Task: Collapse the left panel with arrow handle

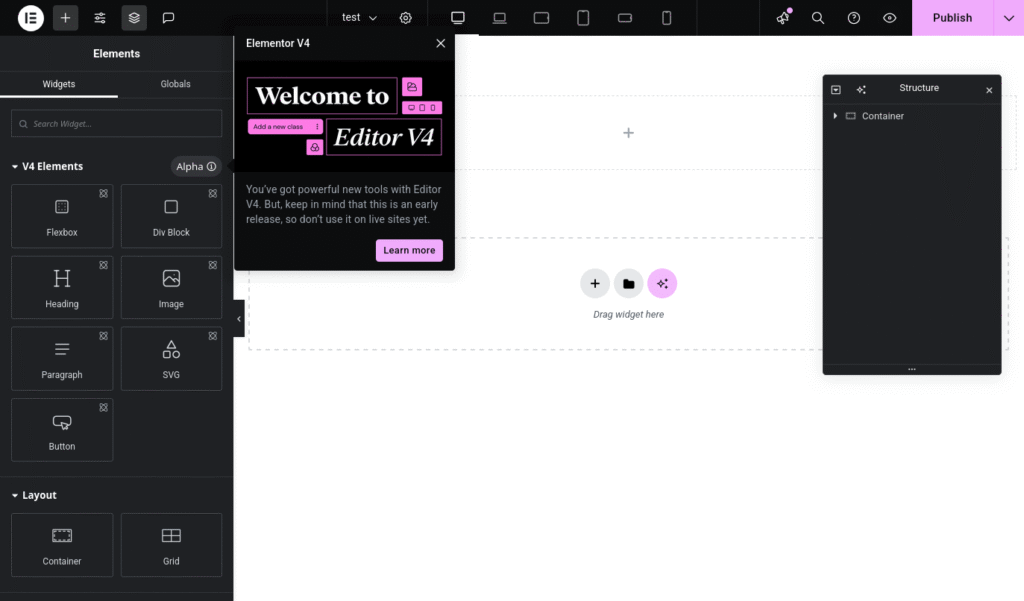Action: pyautogui.click(x=239, y=319)
